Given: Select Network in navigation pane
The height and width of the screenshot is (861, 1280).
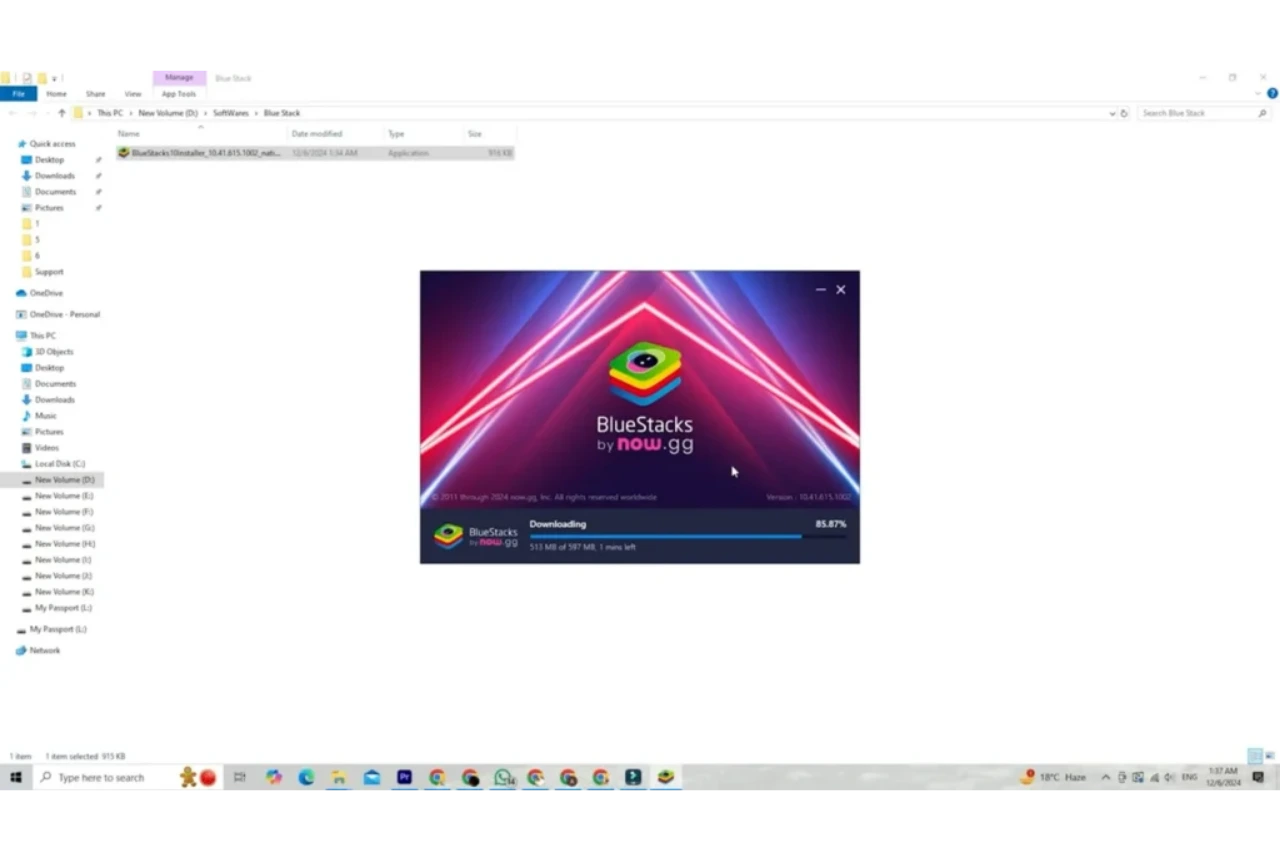Looking at the screenshot, I should (44, 651).
